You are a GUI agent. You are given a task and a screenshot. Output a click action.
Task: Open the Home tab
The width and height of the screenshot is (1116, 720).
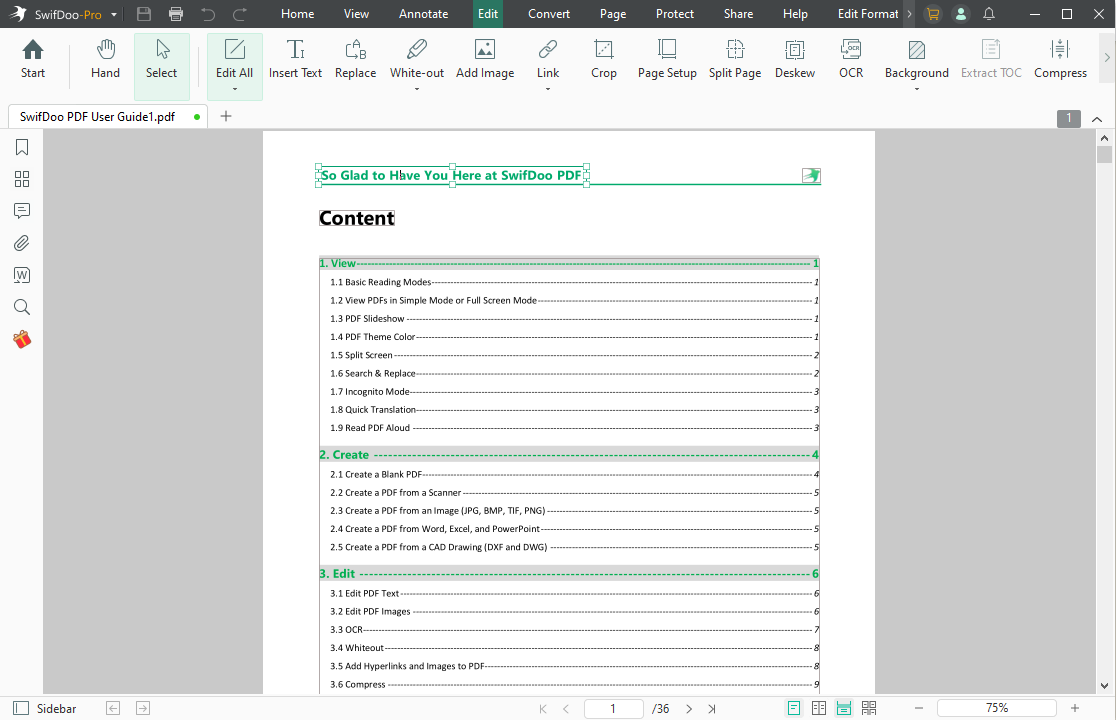(x=298, y=14)
